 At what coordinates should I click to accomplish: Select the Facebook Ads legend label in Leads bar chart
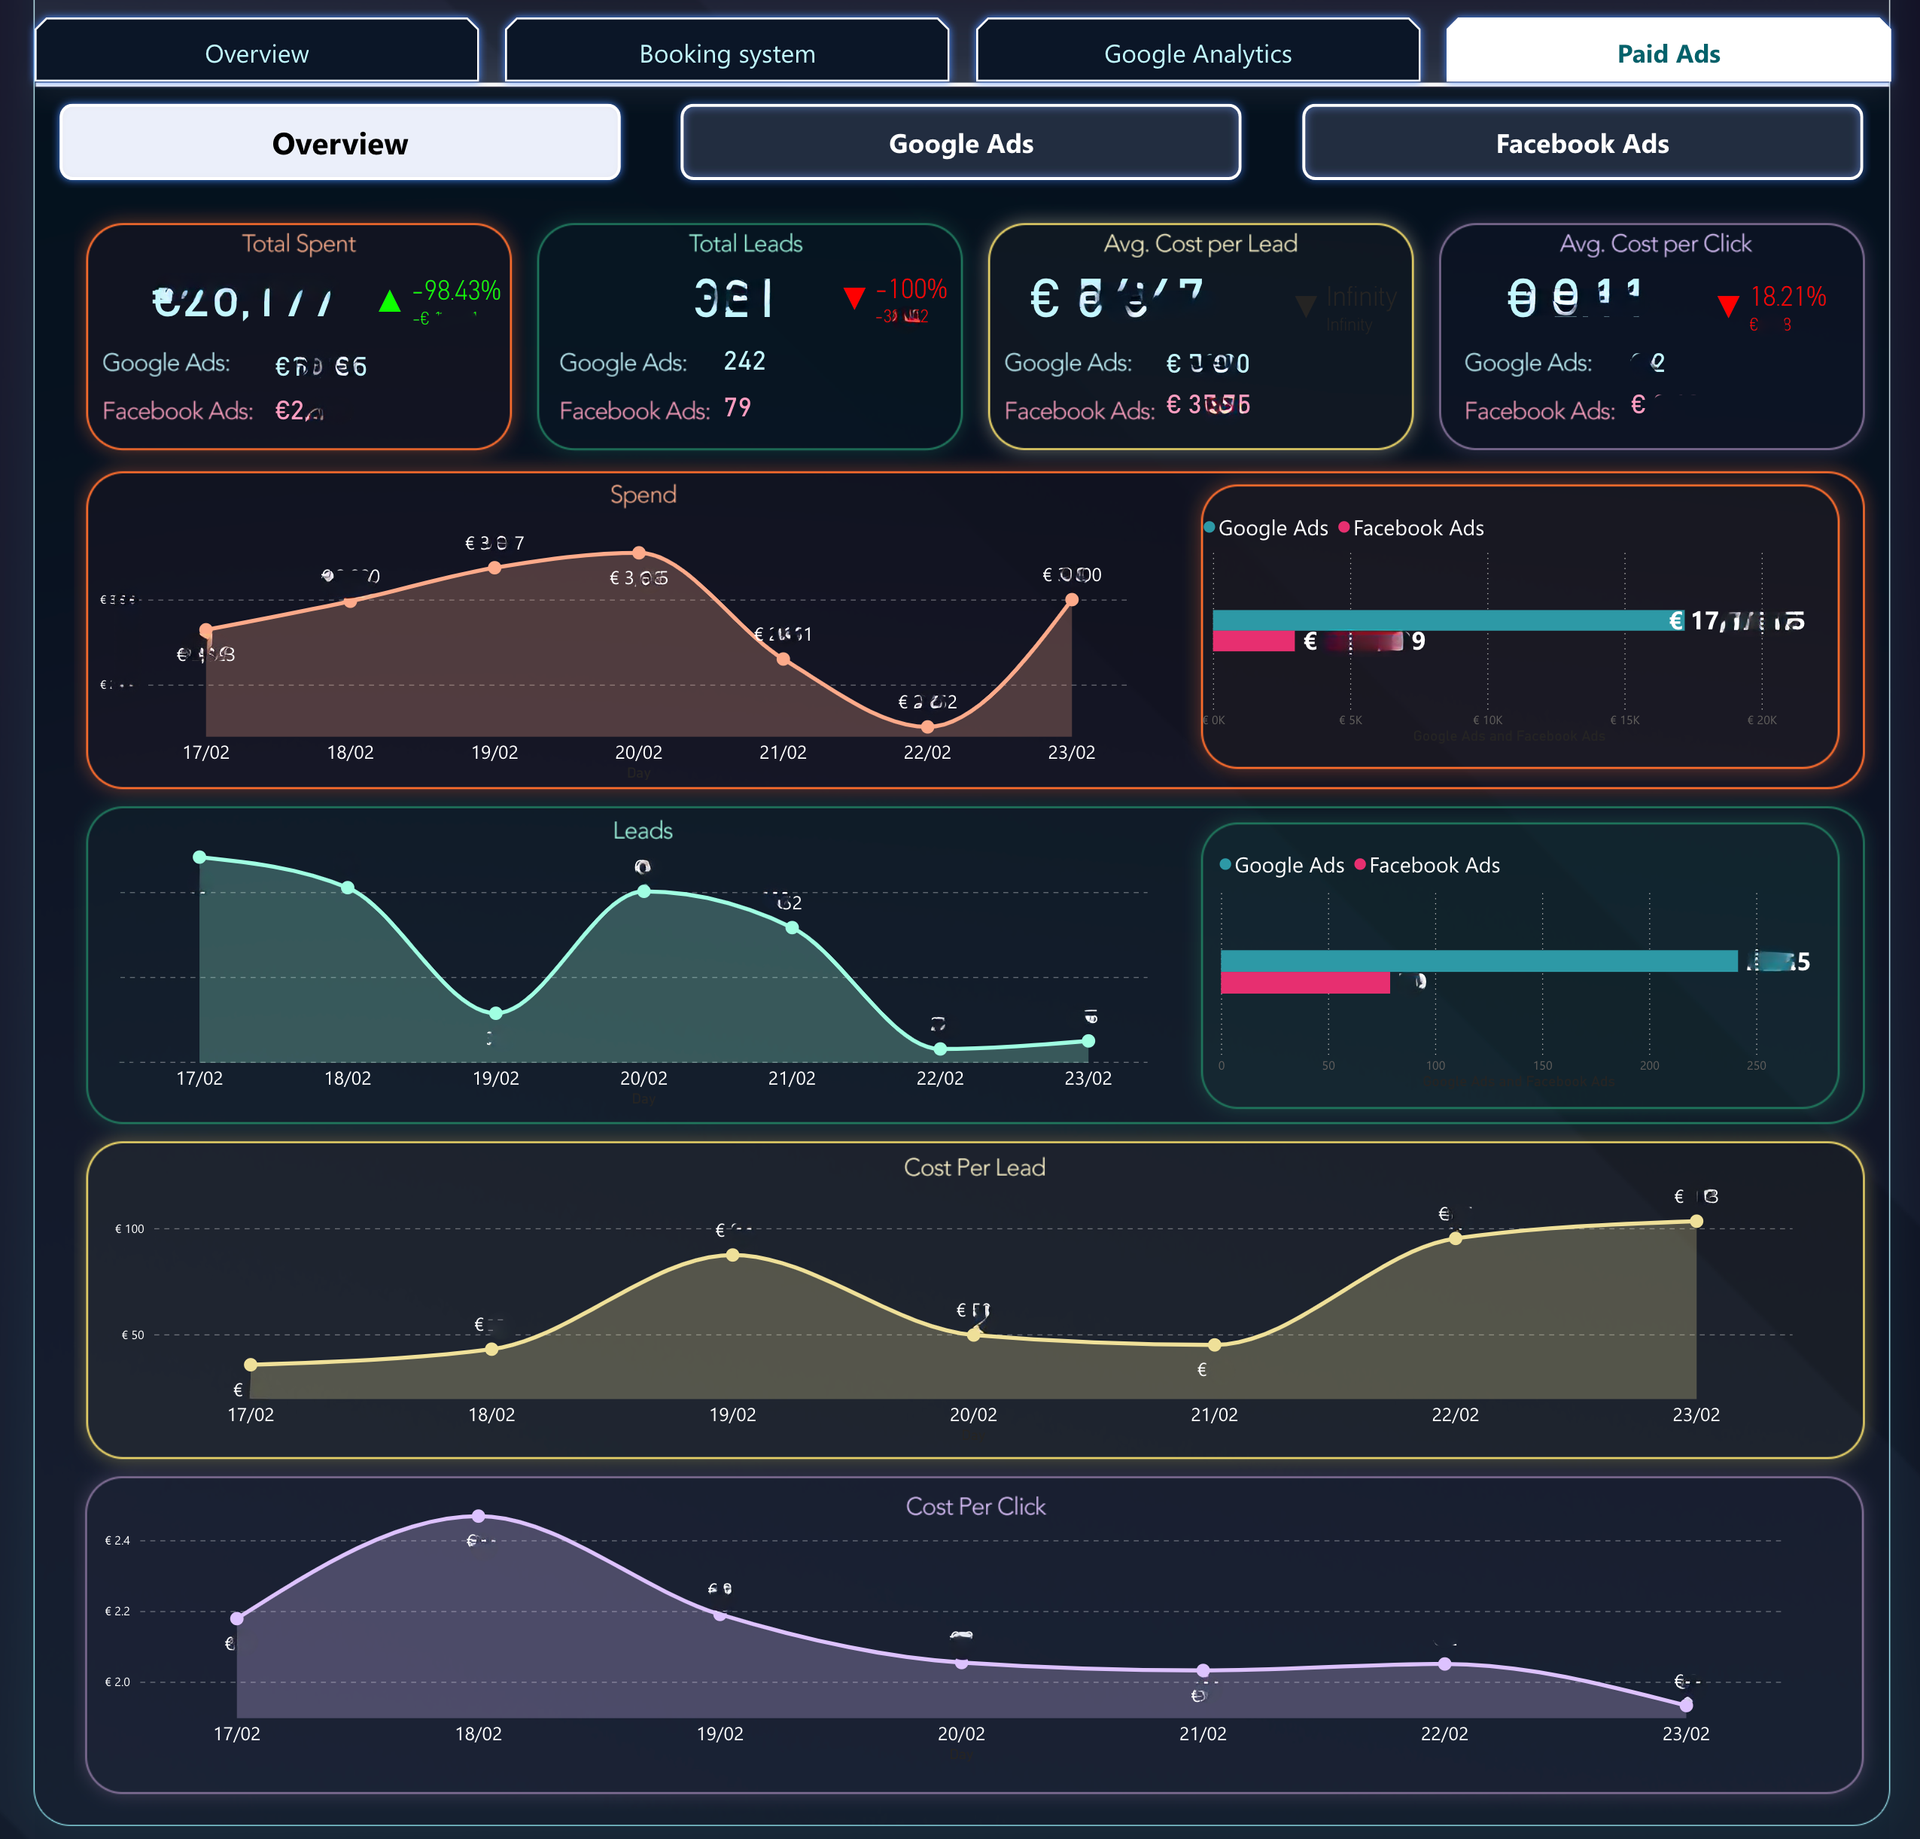tap(1434, 865)
